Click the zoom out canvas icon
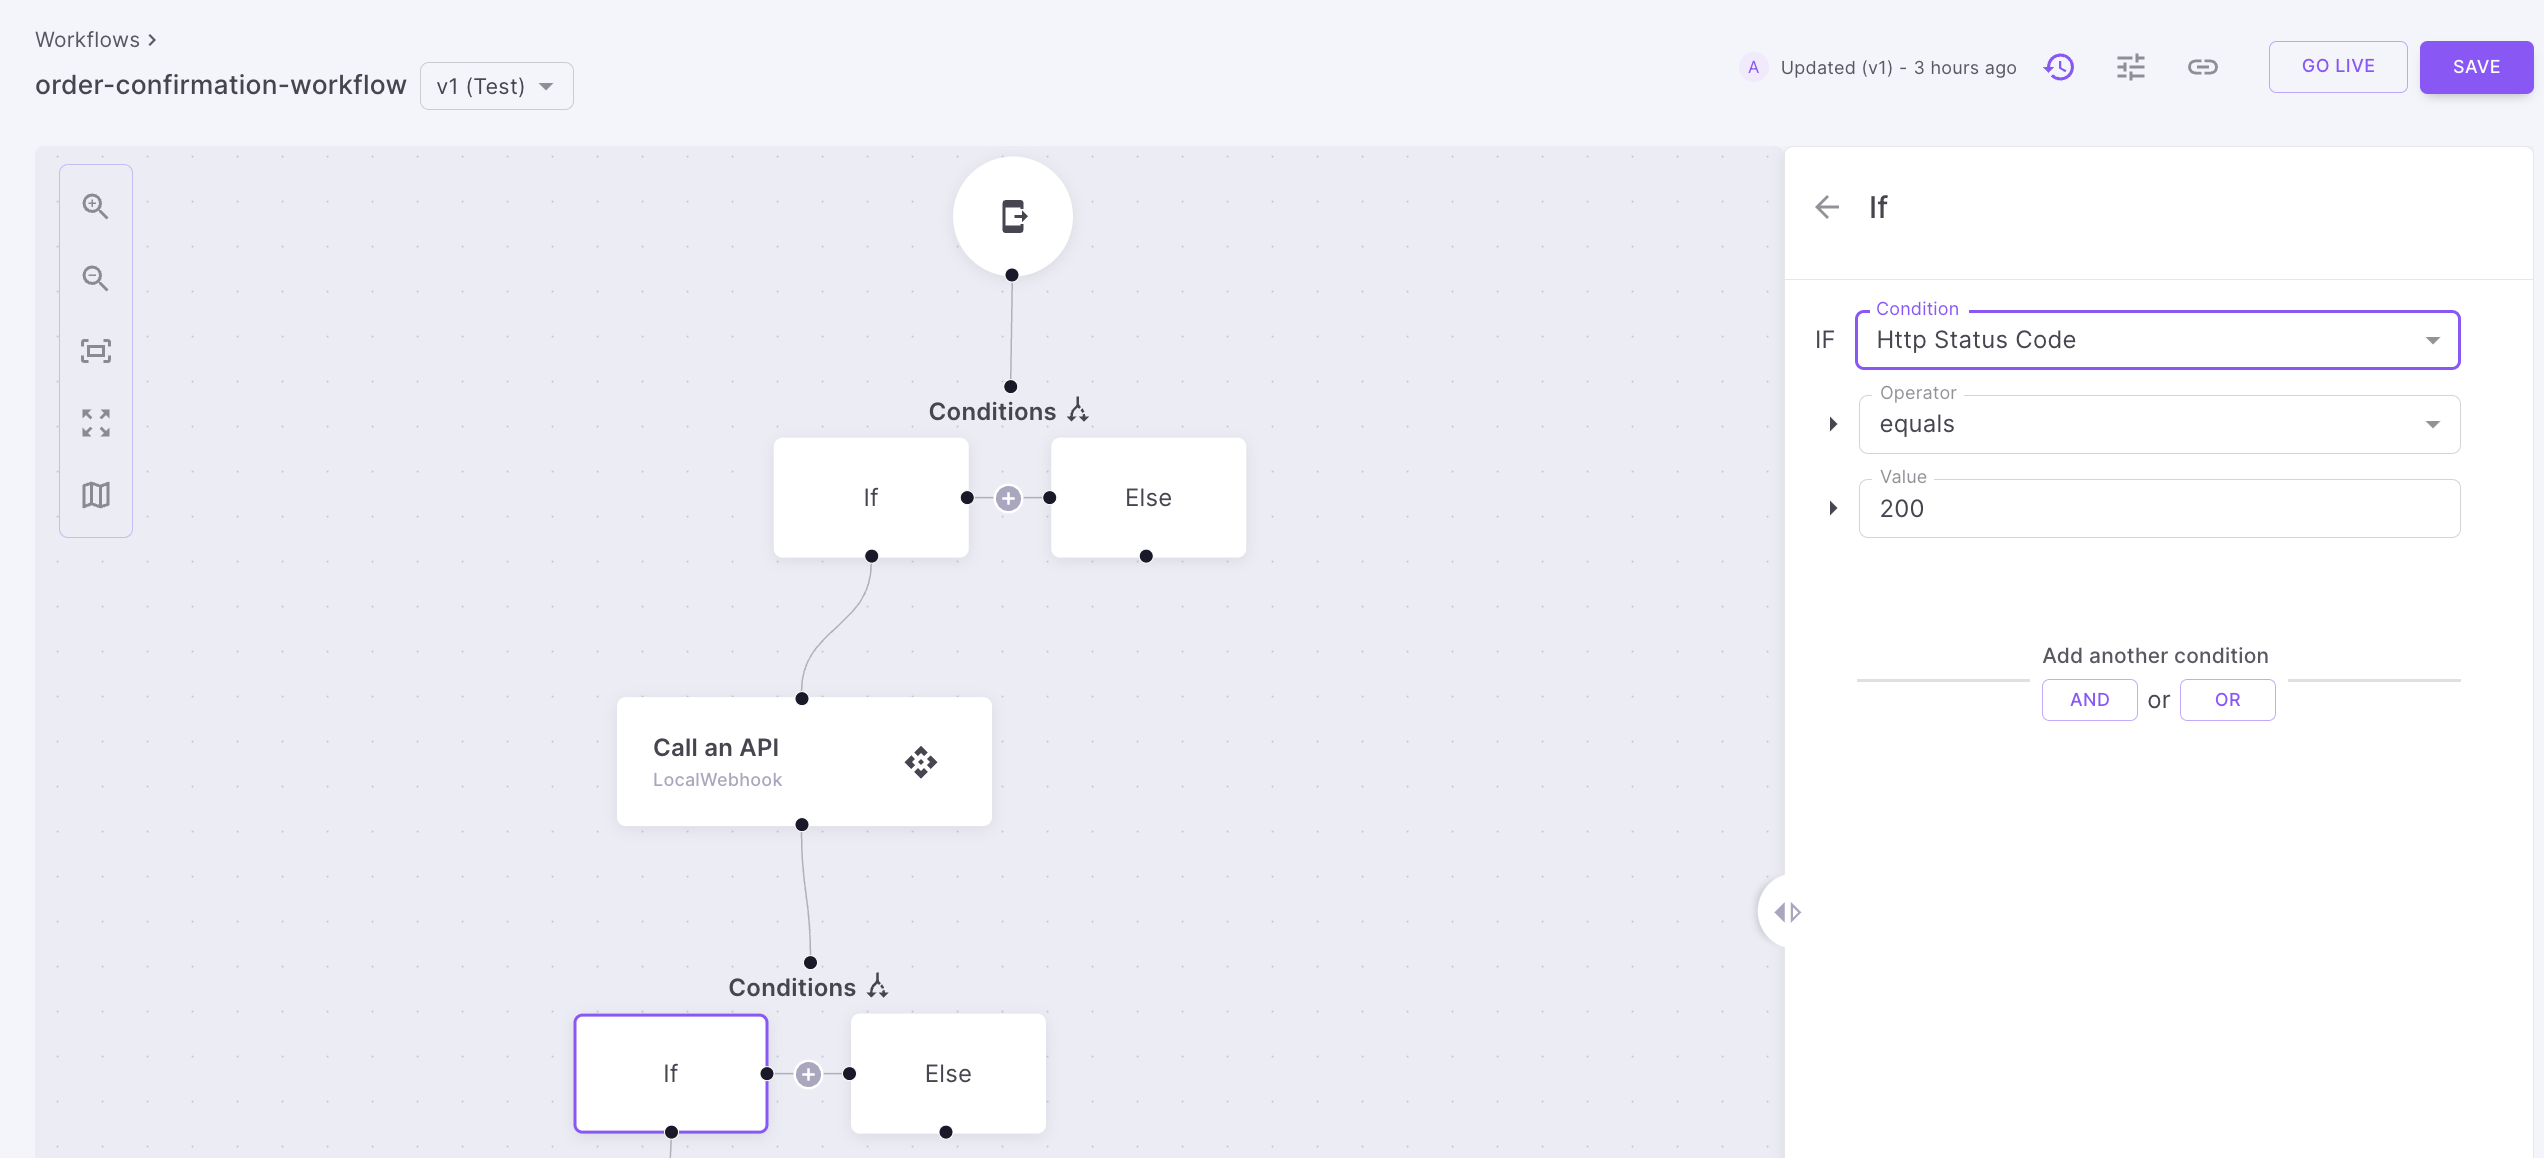This screenshot has width=2544, height=1158. click(x=95, y=278)
